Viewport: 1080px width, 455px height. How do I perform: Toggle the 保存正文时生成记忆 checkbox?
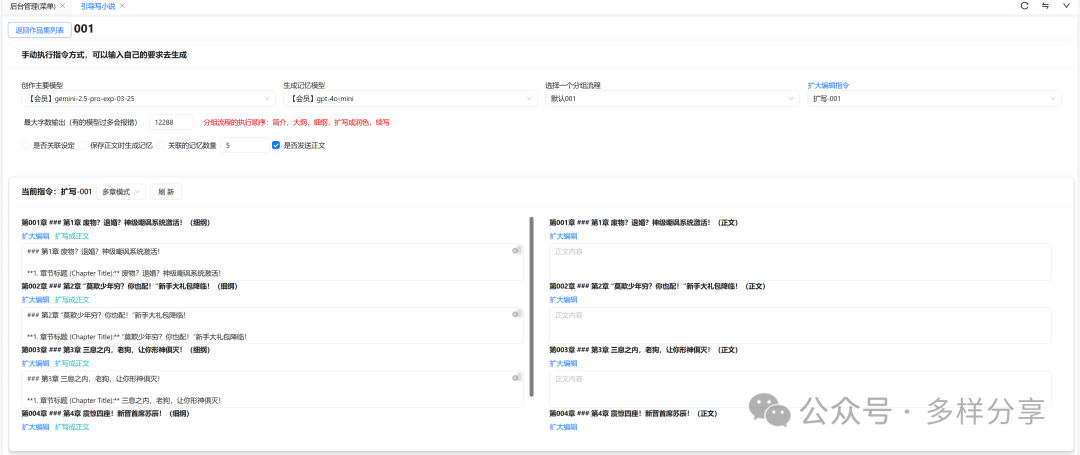[x=83, y=146]
